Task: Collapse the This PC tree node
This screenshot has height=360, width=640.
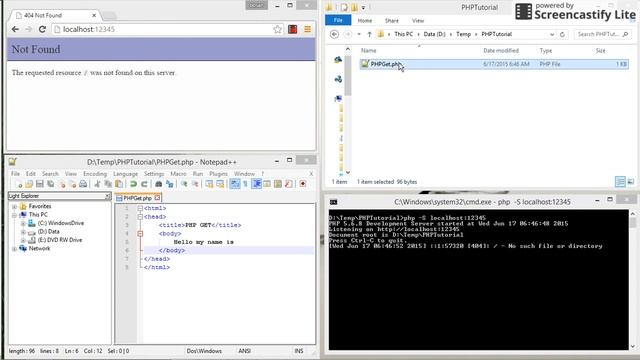Action: tap(14, 215)
